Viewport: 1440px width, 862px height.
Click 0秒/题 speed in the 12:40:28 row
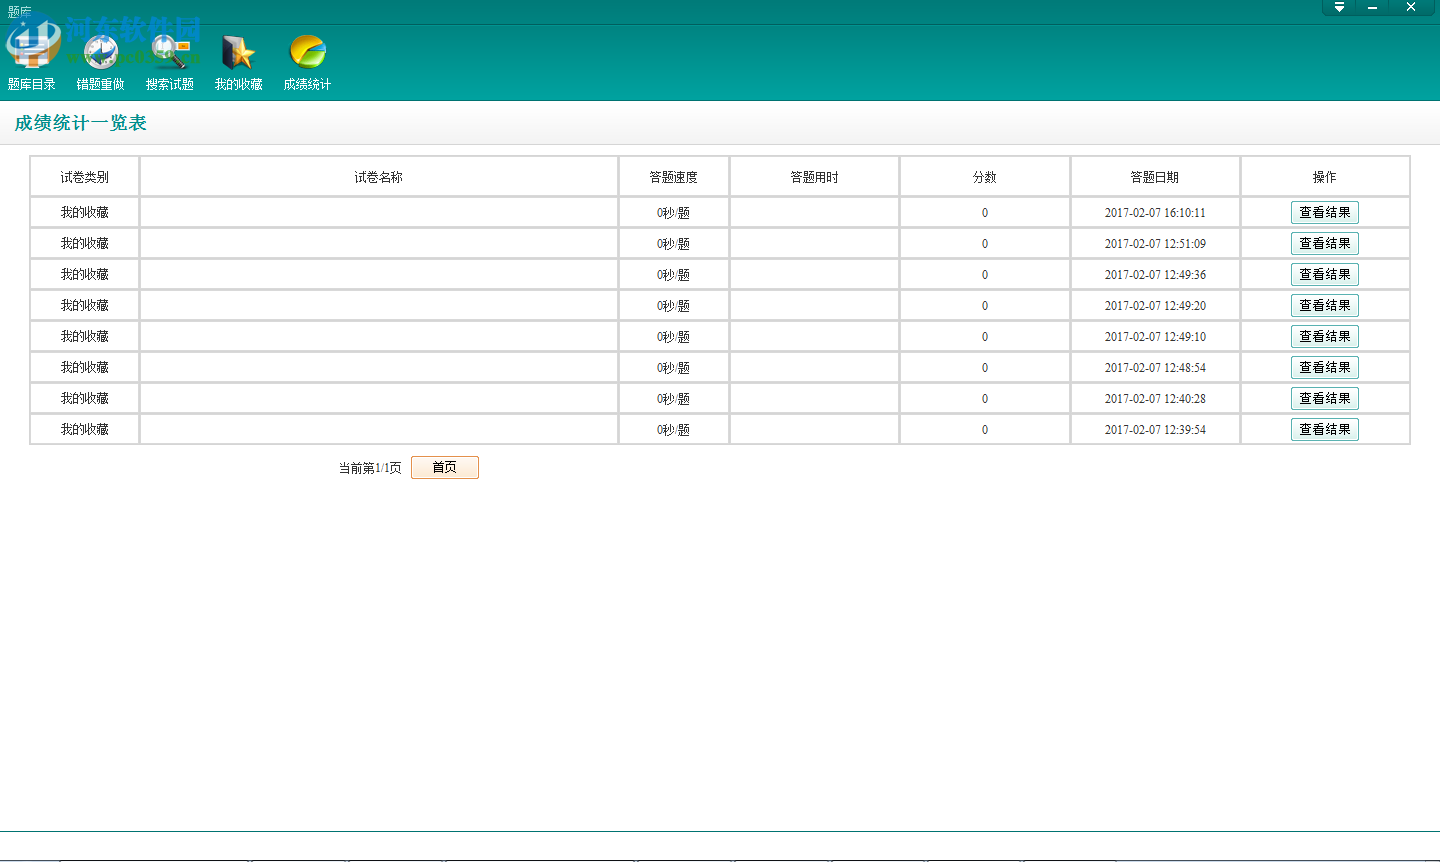click(674, 399)
